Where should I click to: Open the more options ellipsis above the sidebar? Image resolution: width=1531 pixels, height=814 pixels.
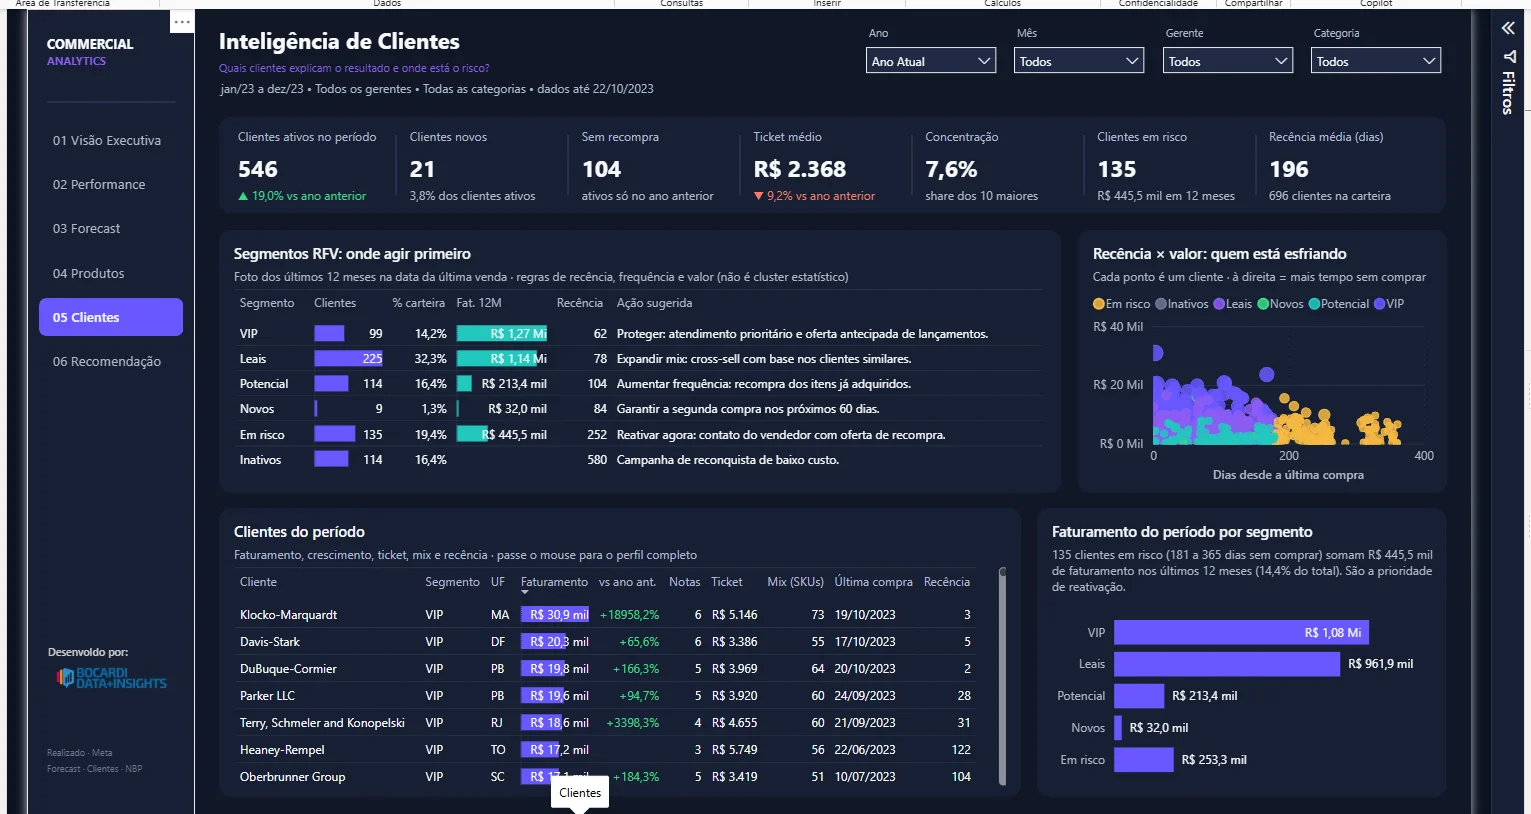pos(182,21)
